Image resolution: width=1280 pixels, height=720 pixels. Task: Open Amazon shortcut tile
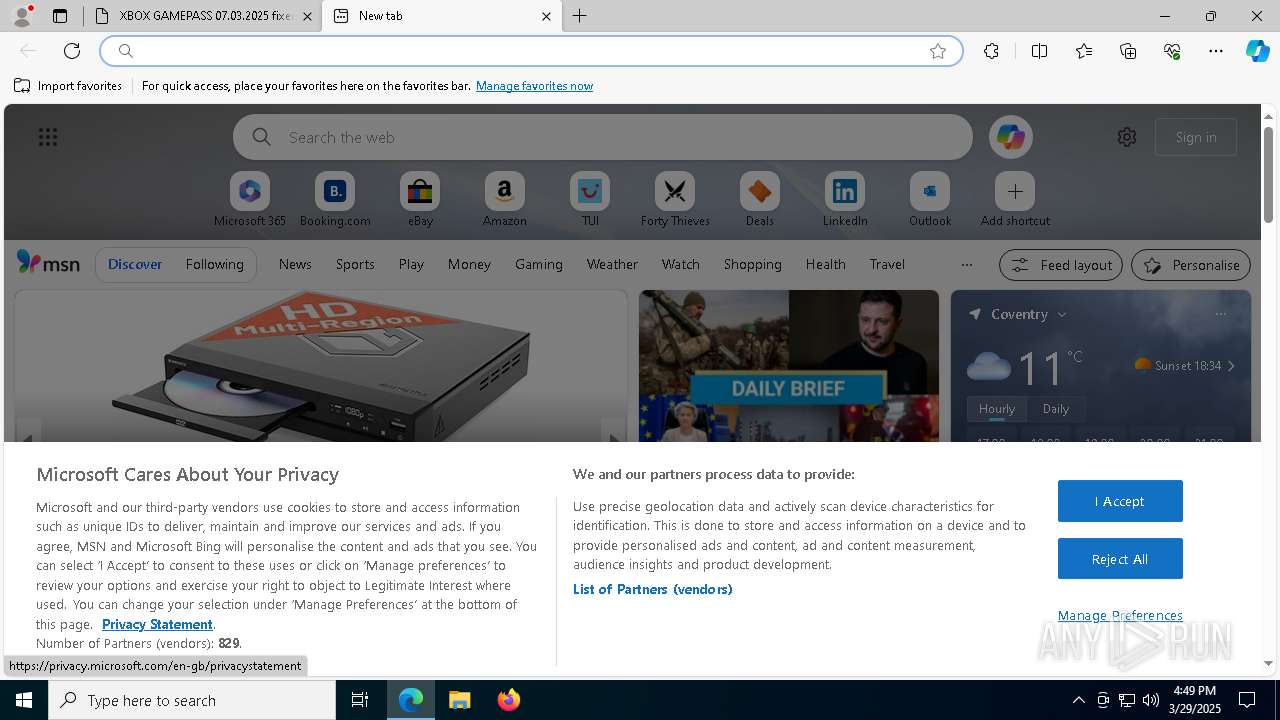(x=504, y=200)
